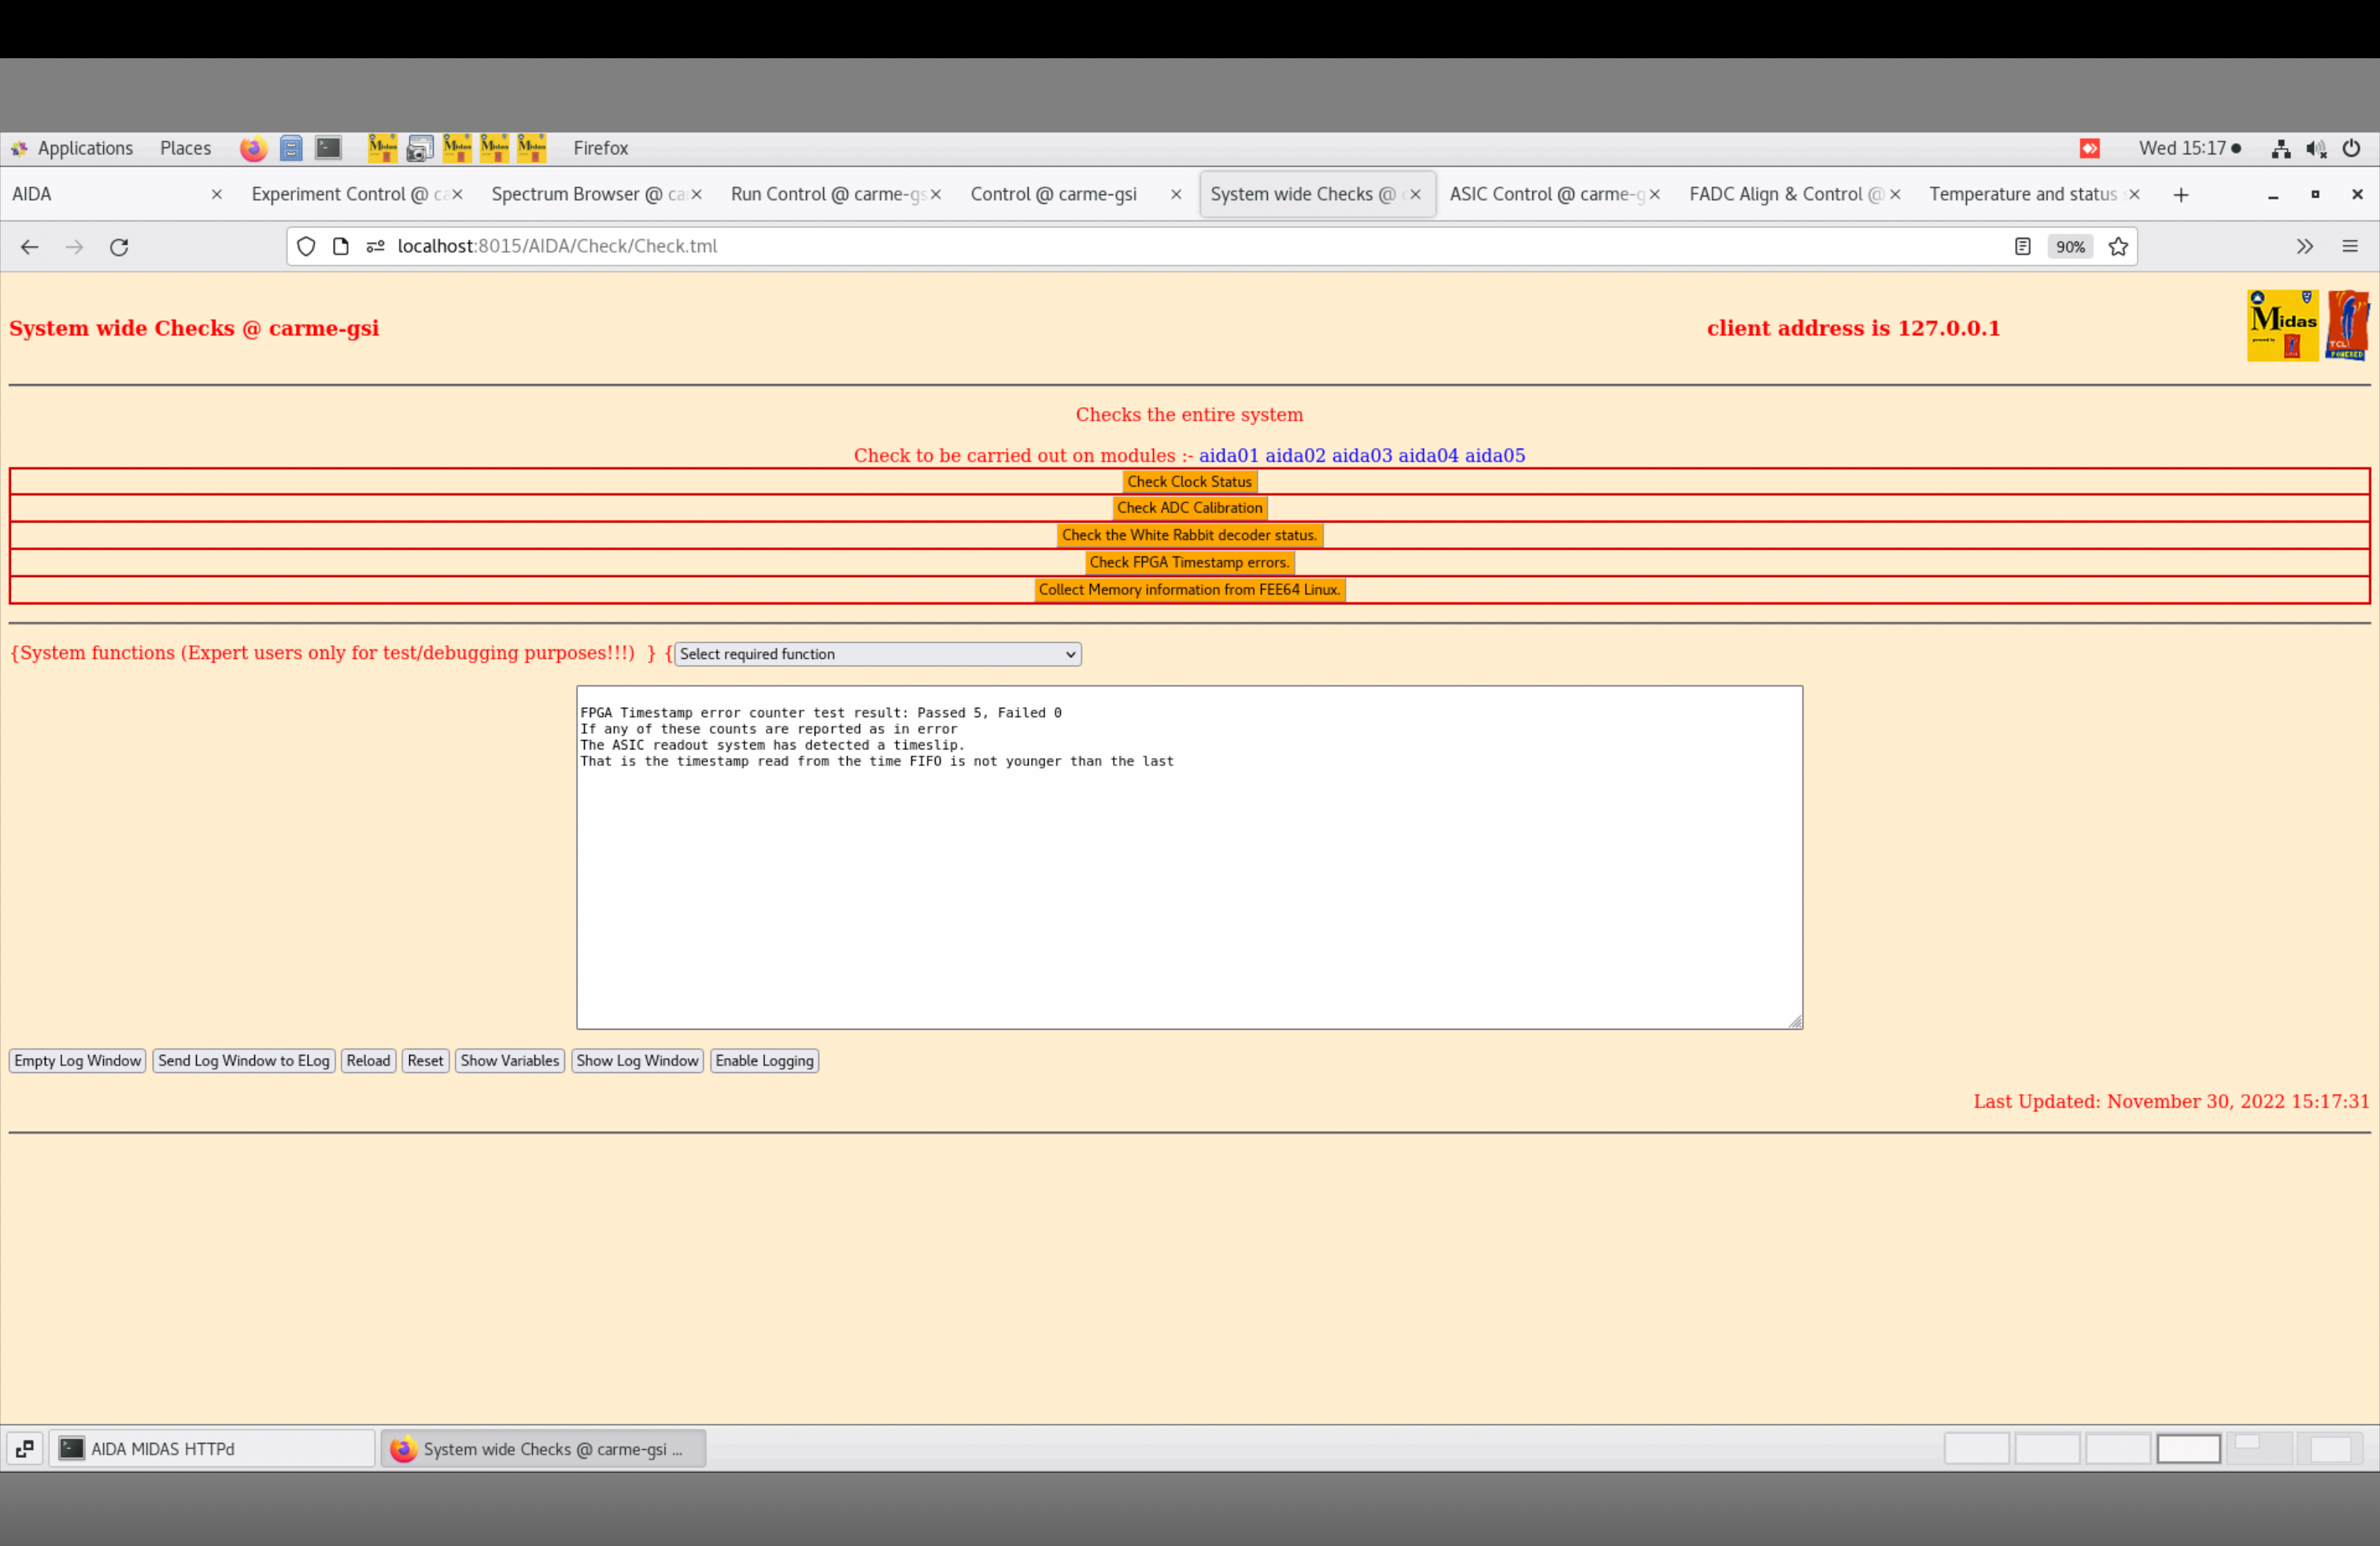Click inside the log output text area
2380x1546 pixels.
1189,880
